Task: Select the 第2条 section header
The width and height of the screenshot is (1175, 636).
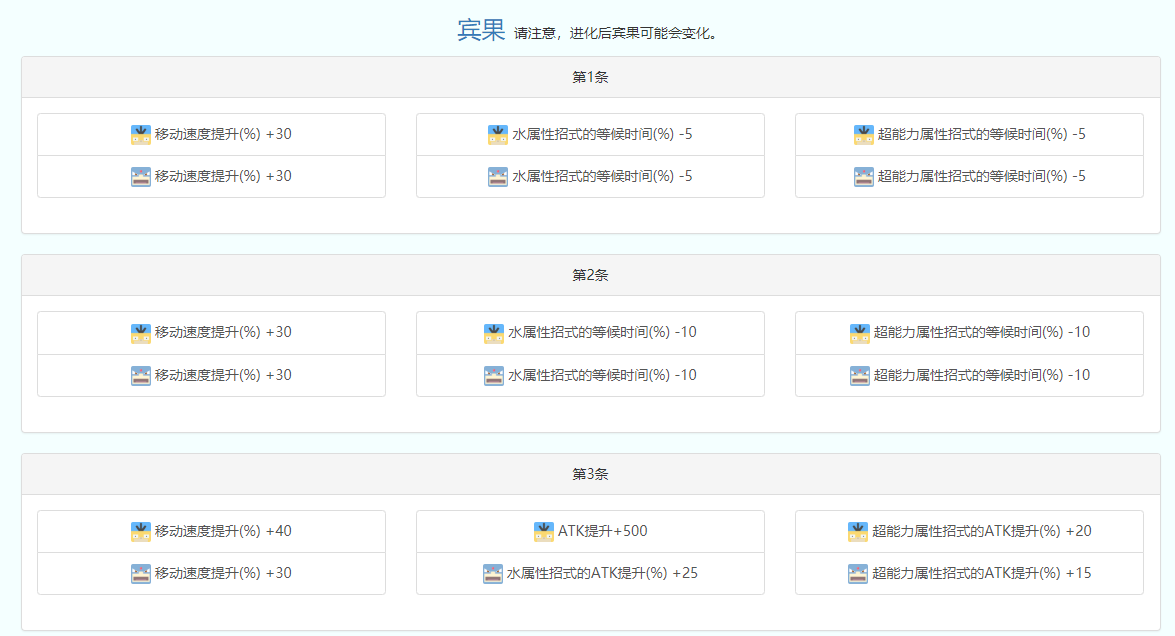Action: 590,275
